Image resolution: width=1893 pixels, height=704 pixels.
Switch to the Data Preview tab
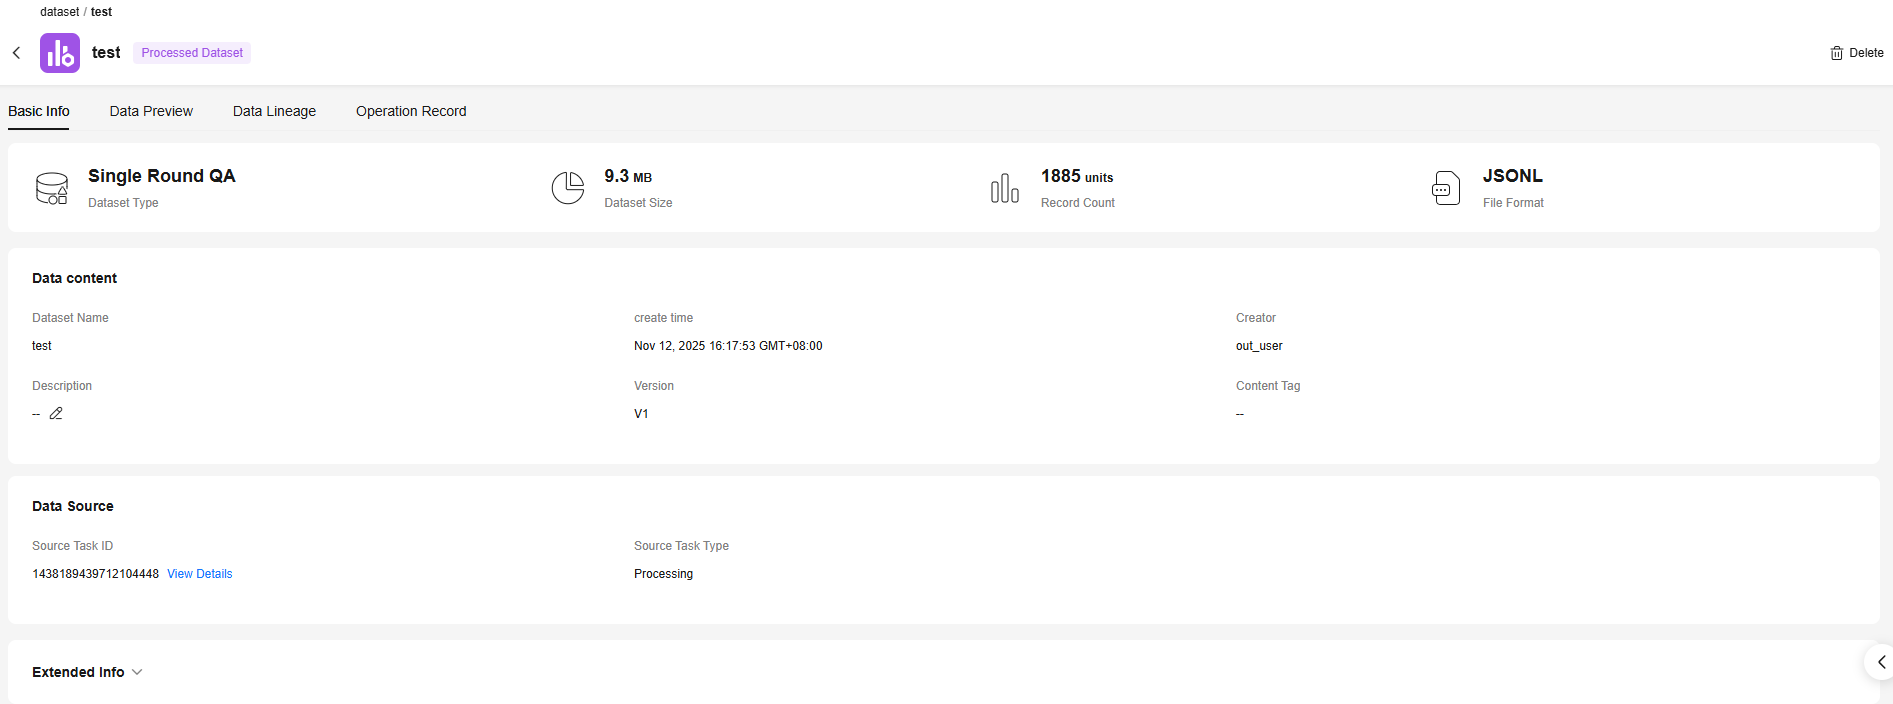click(151, 111)
